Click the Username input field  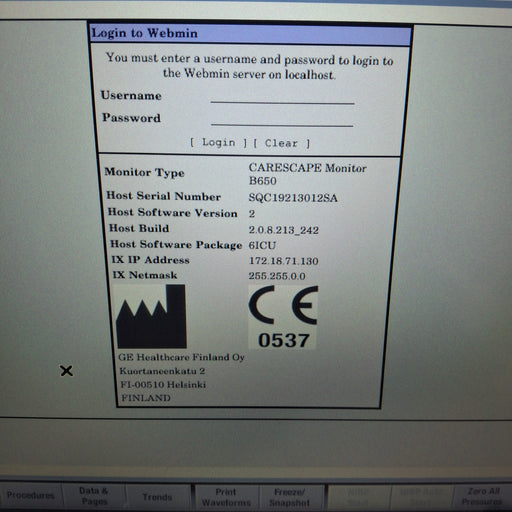coord(282,98)
